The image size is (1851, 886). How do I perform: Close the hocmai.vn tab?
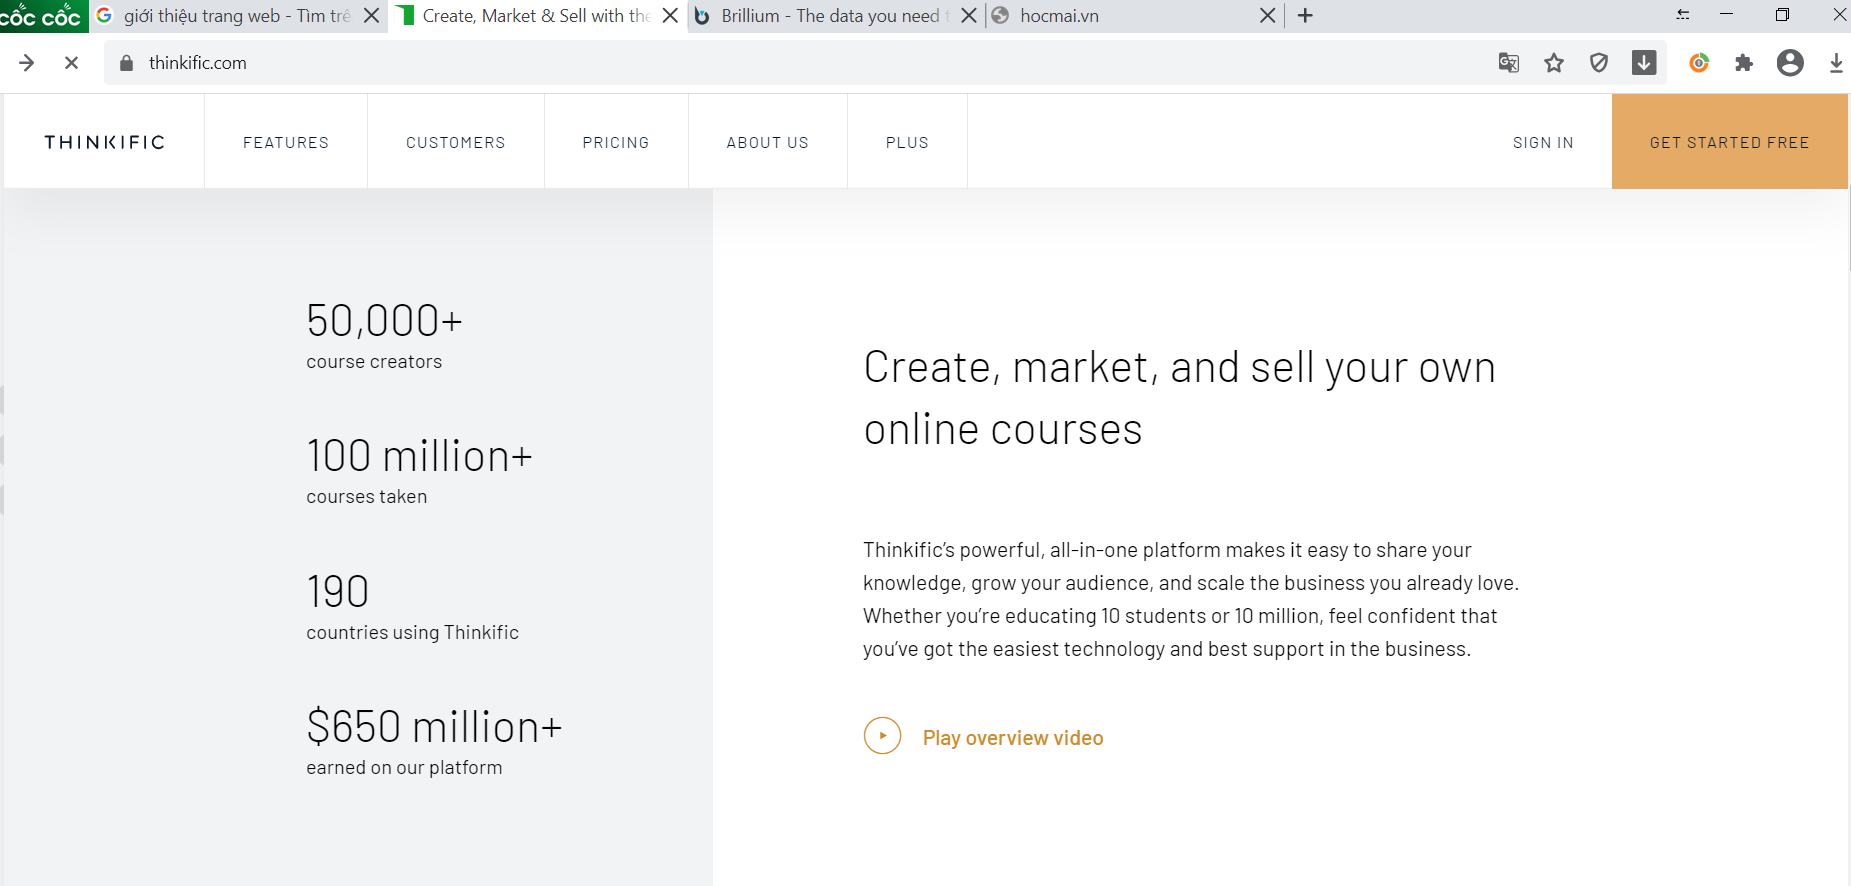1267,16
